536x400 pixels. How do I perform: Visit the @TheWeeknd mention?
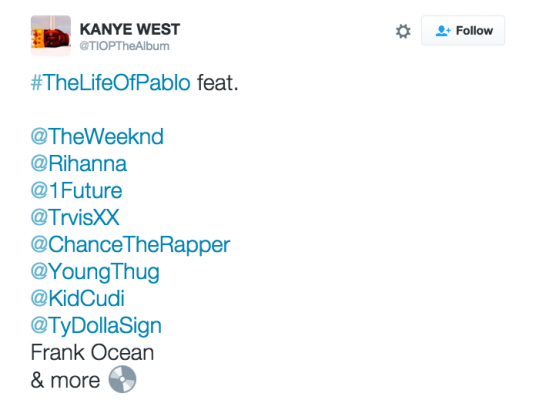97,136
